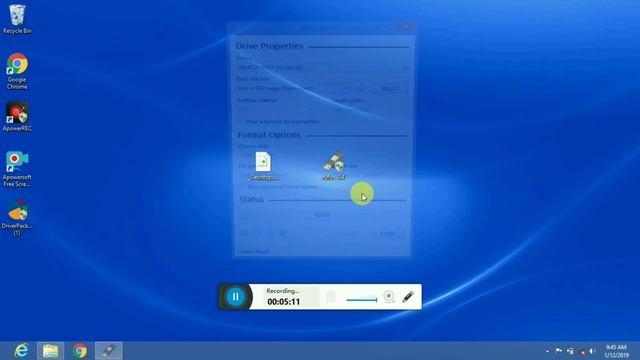Click the recording timer 00:05:11
Image resolution: width=640 pixels, height=360 pixels.
284,302
